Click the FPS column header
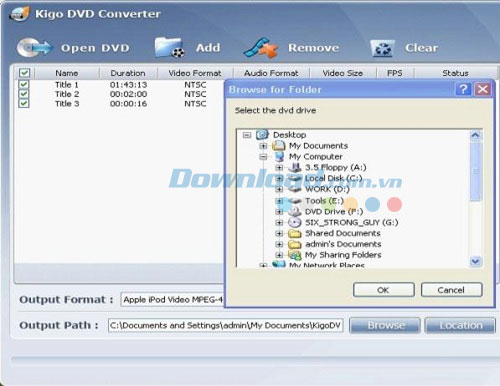 coord(395,73)
